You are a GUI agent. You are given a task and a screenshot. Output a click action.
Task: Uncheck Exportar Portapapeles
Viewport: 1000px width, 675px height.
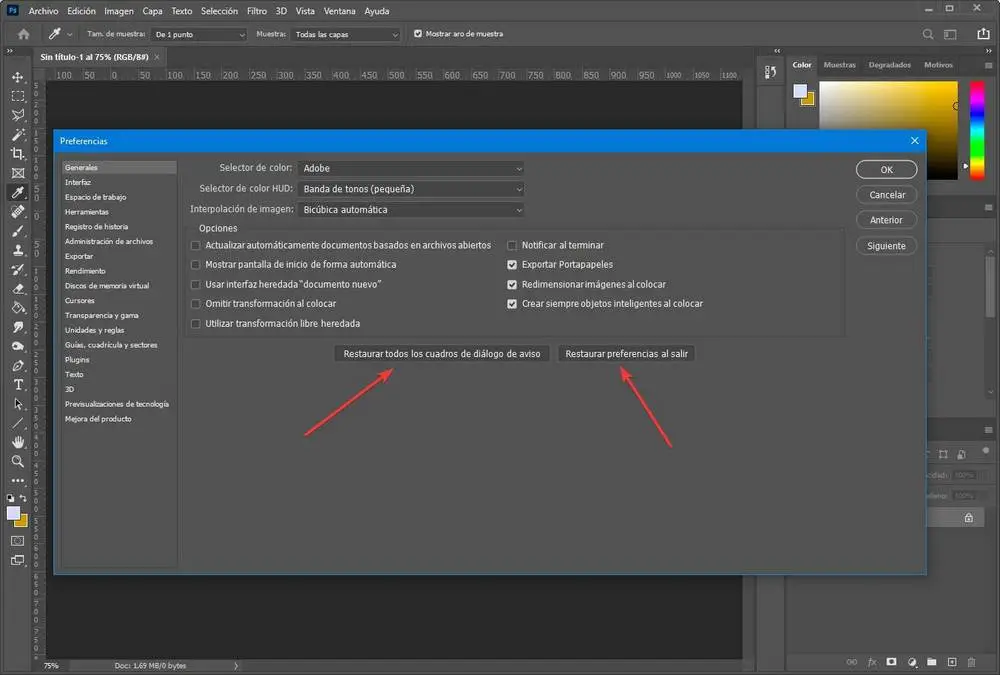pyautogui.click(x=513, y=265)
